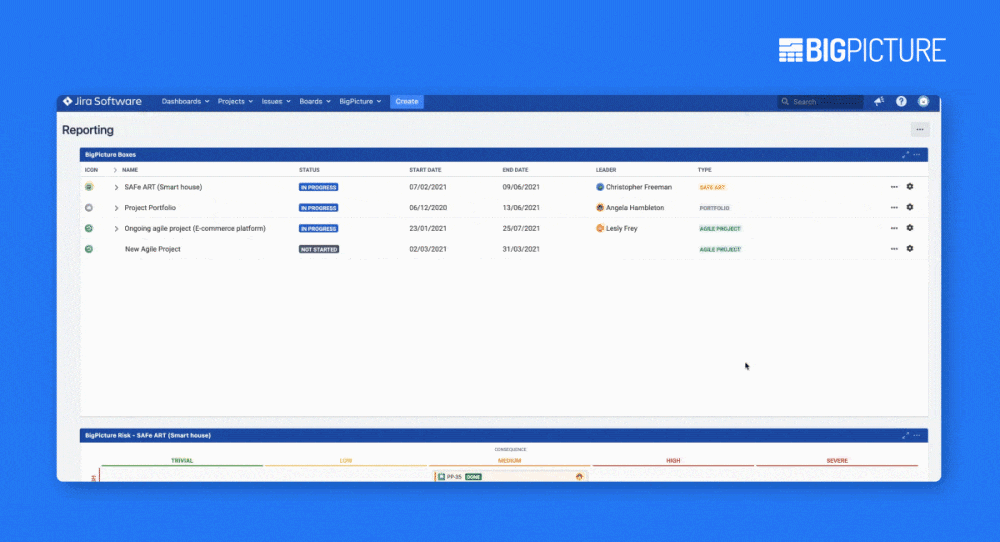Open the Boards dropdown menu
Screen dimensions: 1000x542
click(x=315, y=101)
